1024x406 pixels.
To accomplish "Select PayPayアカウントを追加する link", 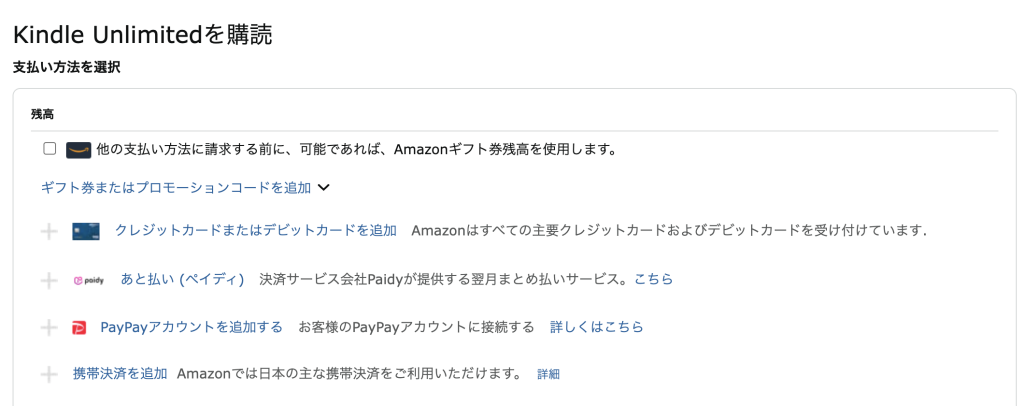I will click(x=192, y=327).
